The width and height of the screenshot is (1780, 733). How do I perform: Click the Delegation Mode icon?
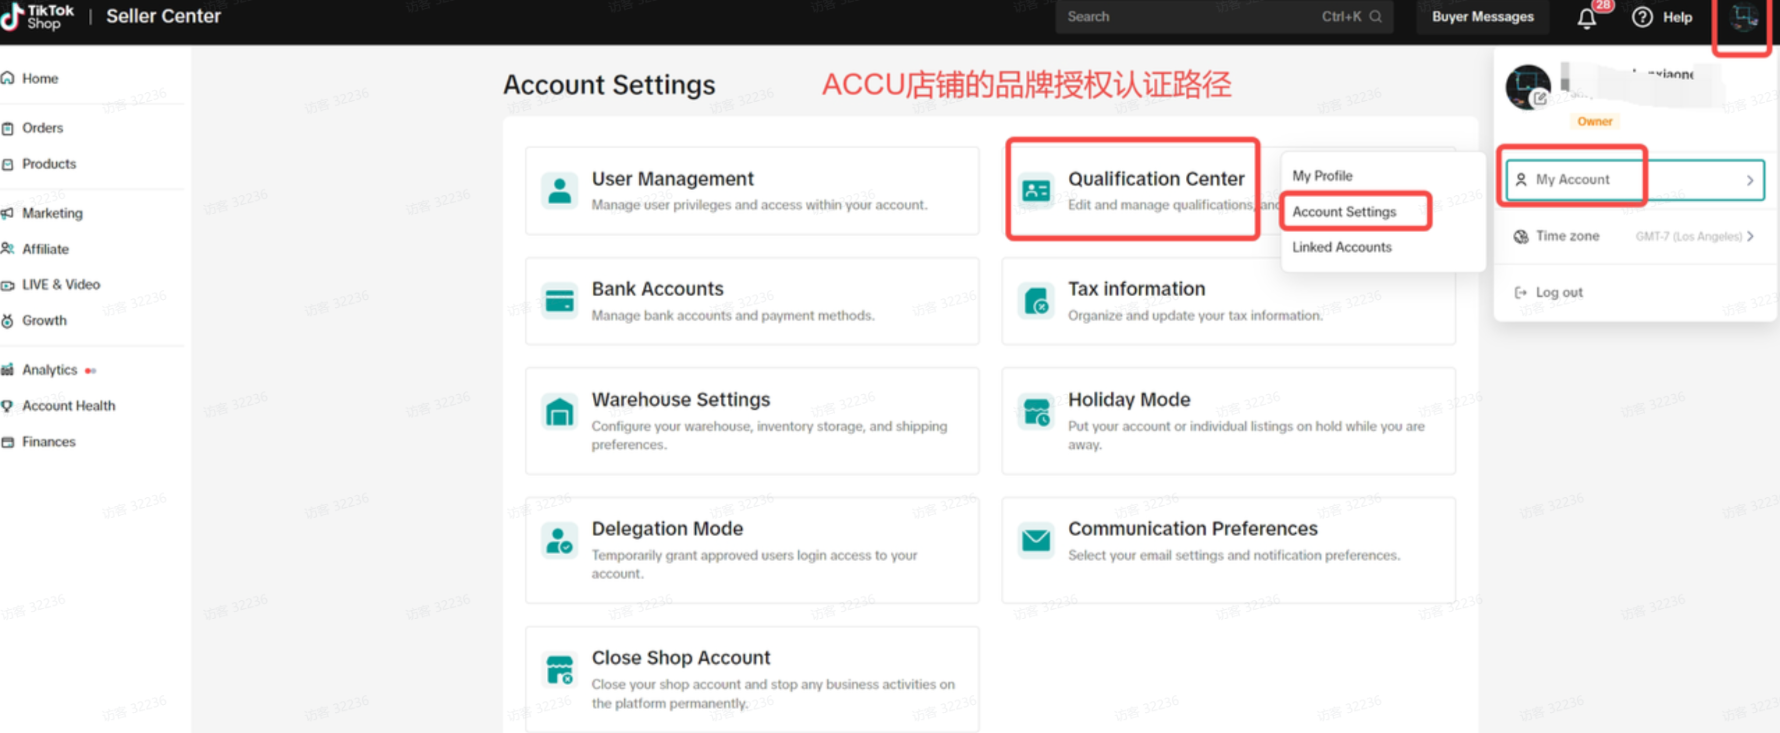559,540
